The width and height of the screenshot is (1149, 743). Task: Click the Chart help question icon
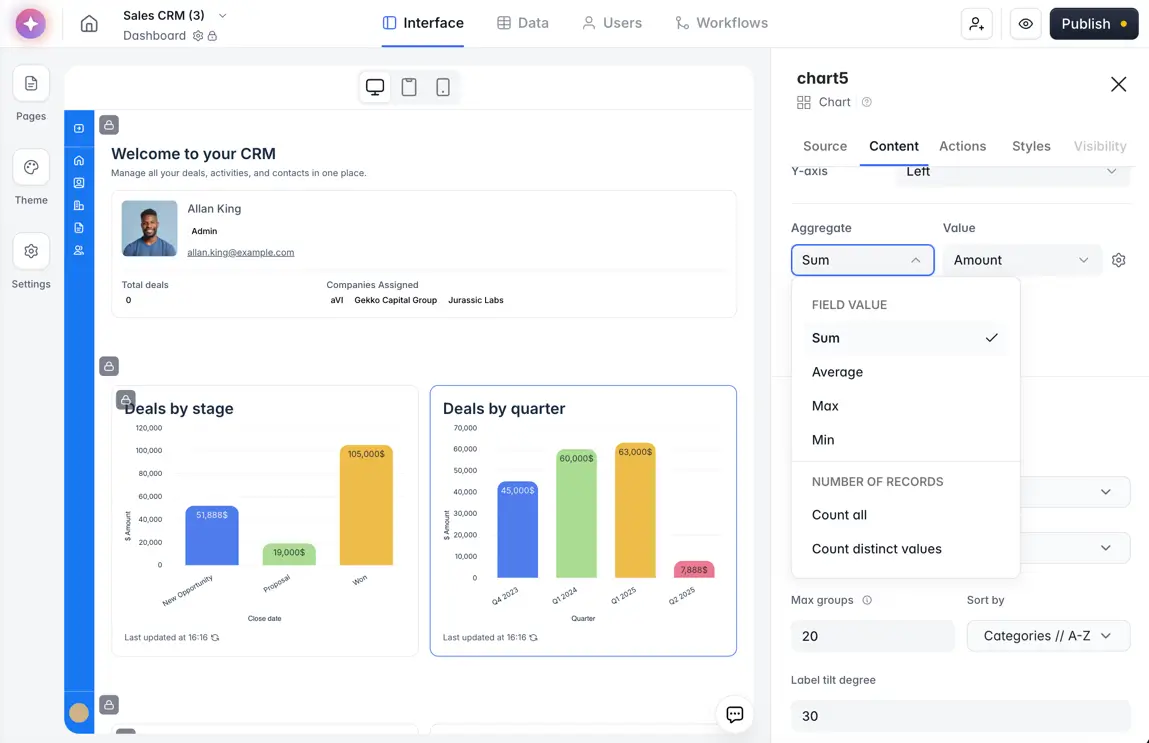coord(867,102)
